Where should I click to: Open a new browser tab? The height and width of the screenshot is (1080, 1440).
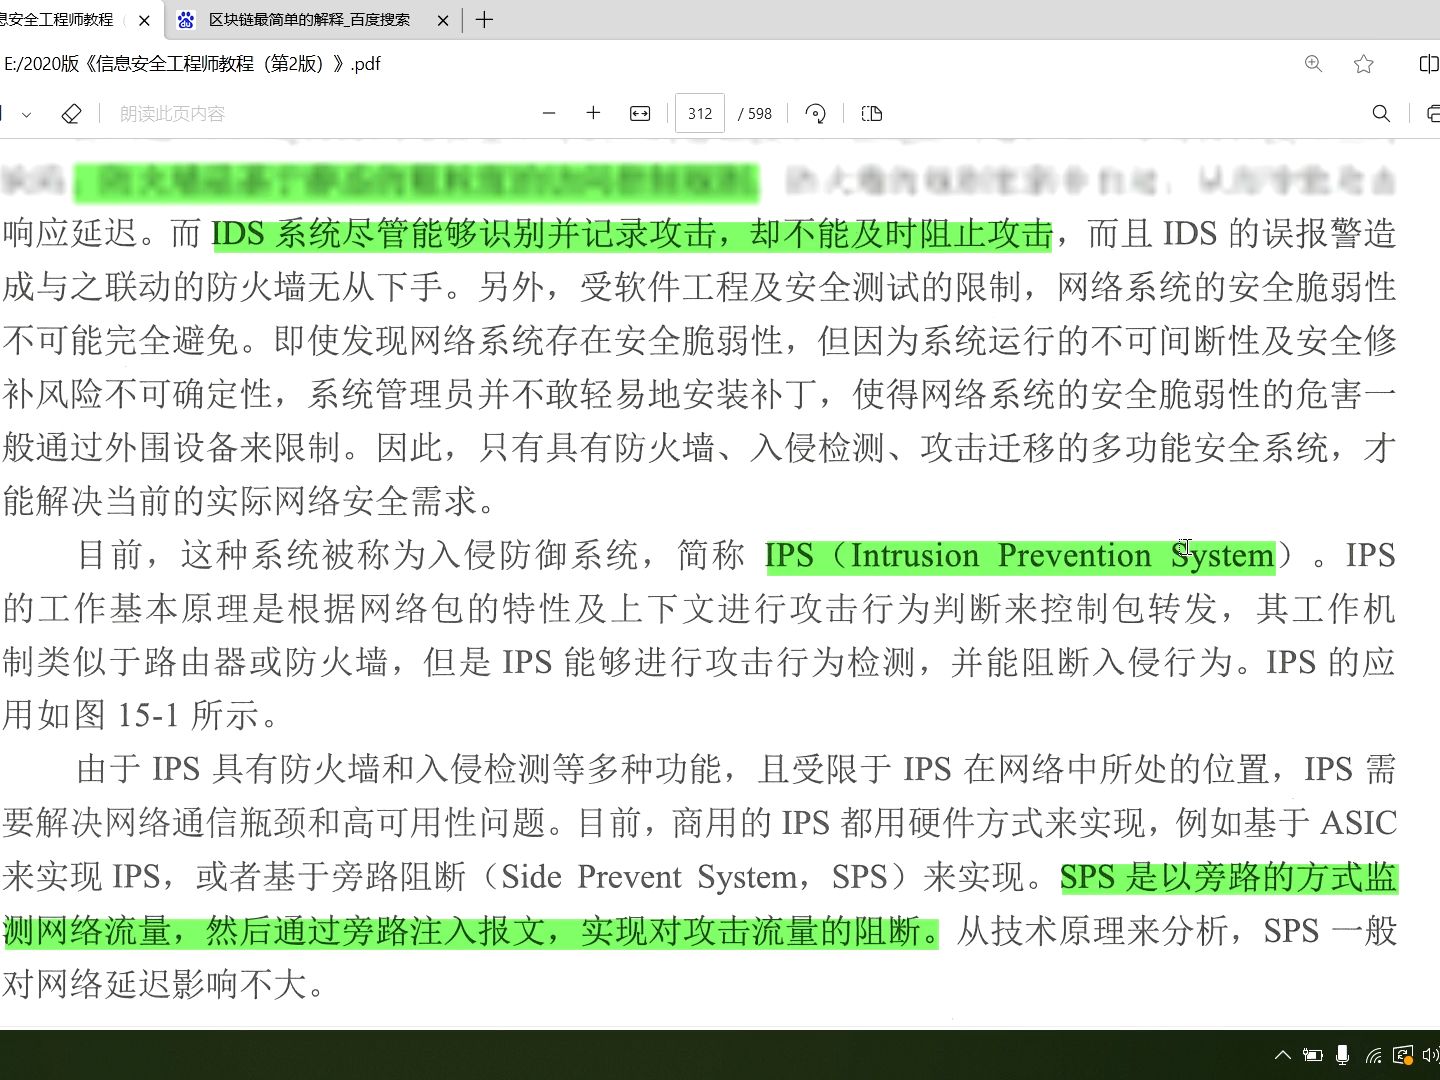click(485, 20)
